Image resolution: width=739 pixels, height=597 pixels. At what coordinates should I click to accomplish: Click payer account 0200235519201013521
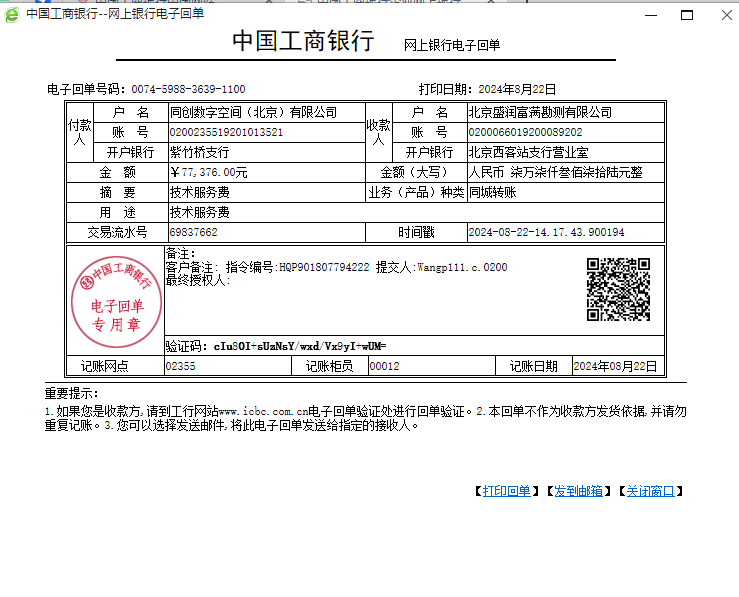coord(226,132)
